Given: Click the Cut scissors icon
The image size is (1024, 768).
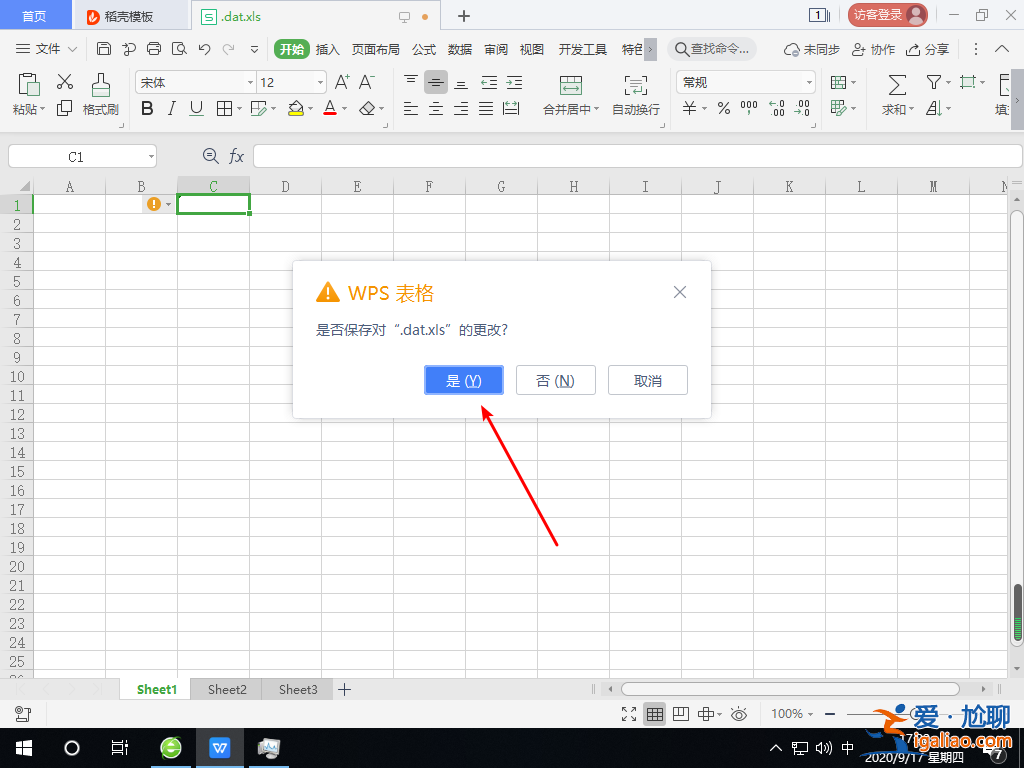Looking at the screenshot, I should 65,82.
